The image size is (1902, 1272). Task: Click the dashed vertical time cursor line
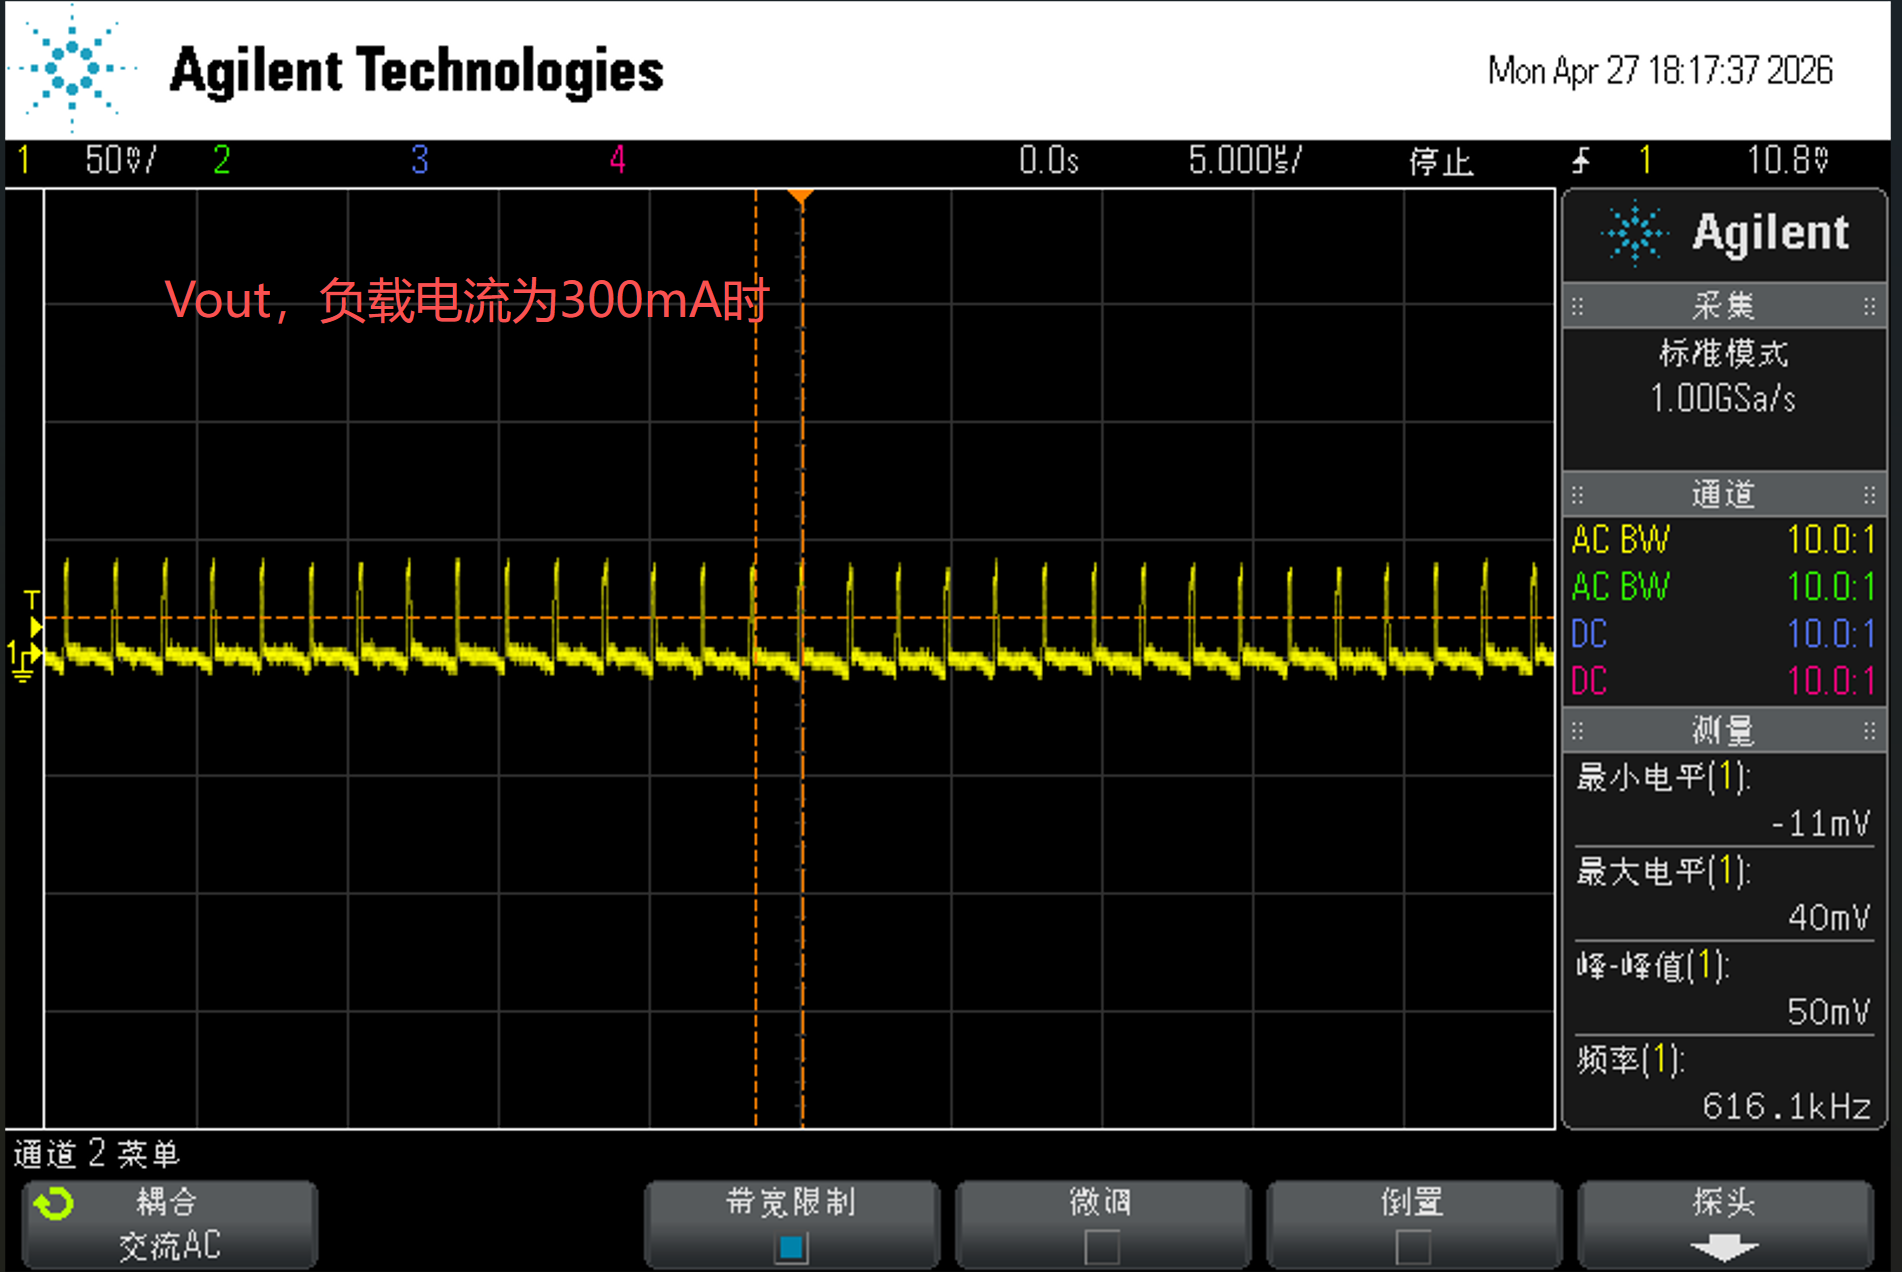pyautogui.click(x=756, y=658)
